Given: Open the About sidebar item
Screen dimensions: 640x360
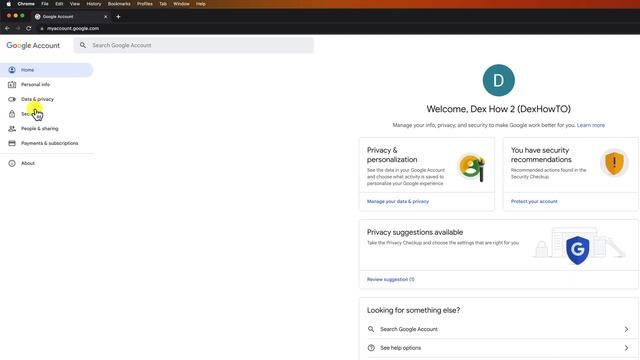Looking at the screenshot, I should [28, 163].
